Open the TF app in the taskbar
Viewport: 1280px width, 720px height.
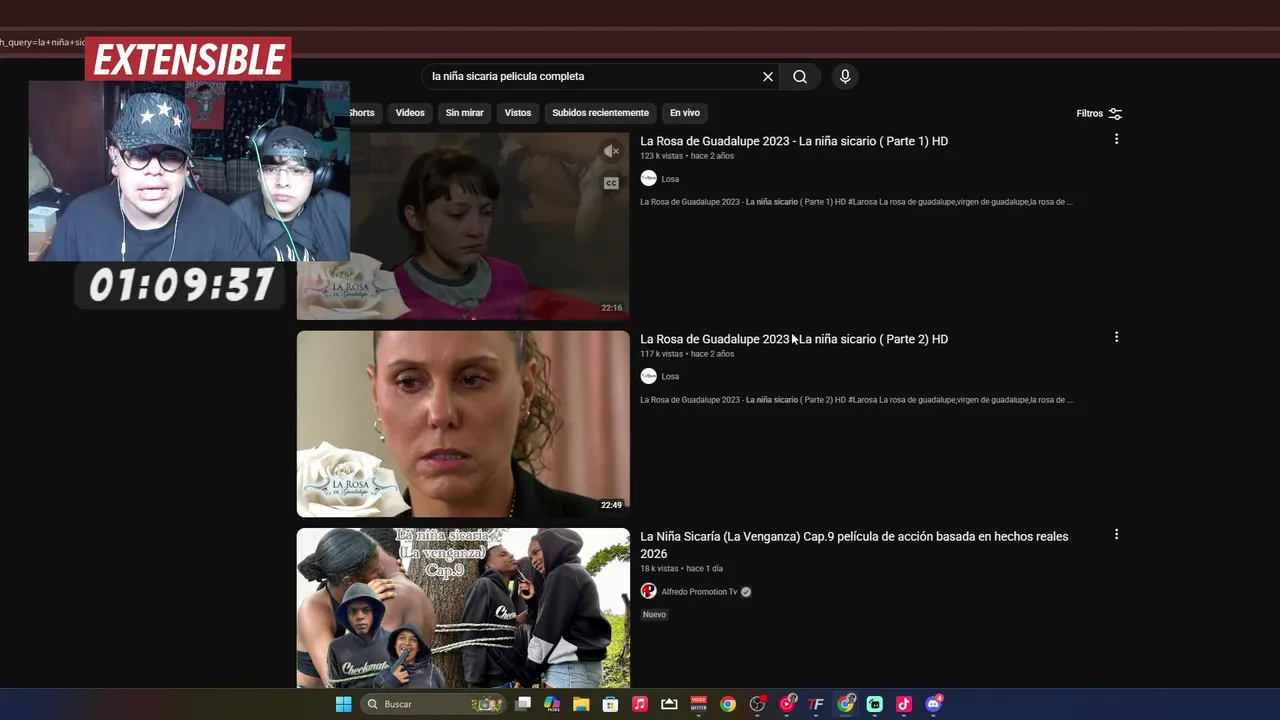click(x=816, y=704)
